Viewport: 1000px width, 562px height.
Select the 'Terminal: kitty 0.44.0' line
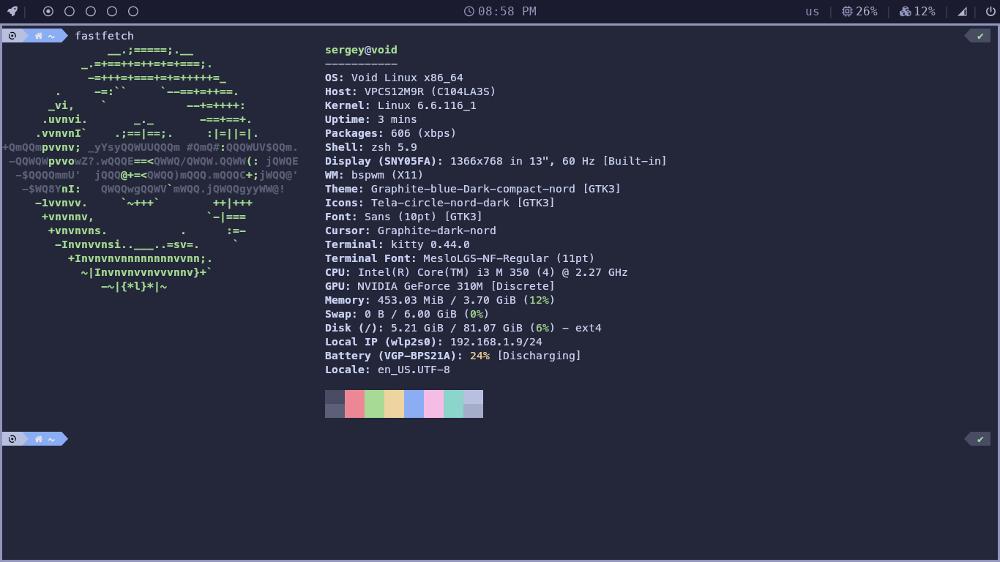[397, 245]
